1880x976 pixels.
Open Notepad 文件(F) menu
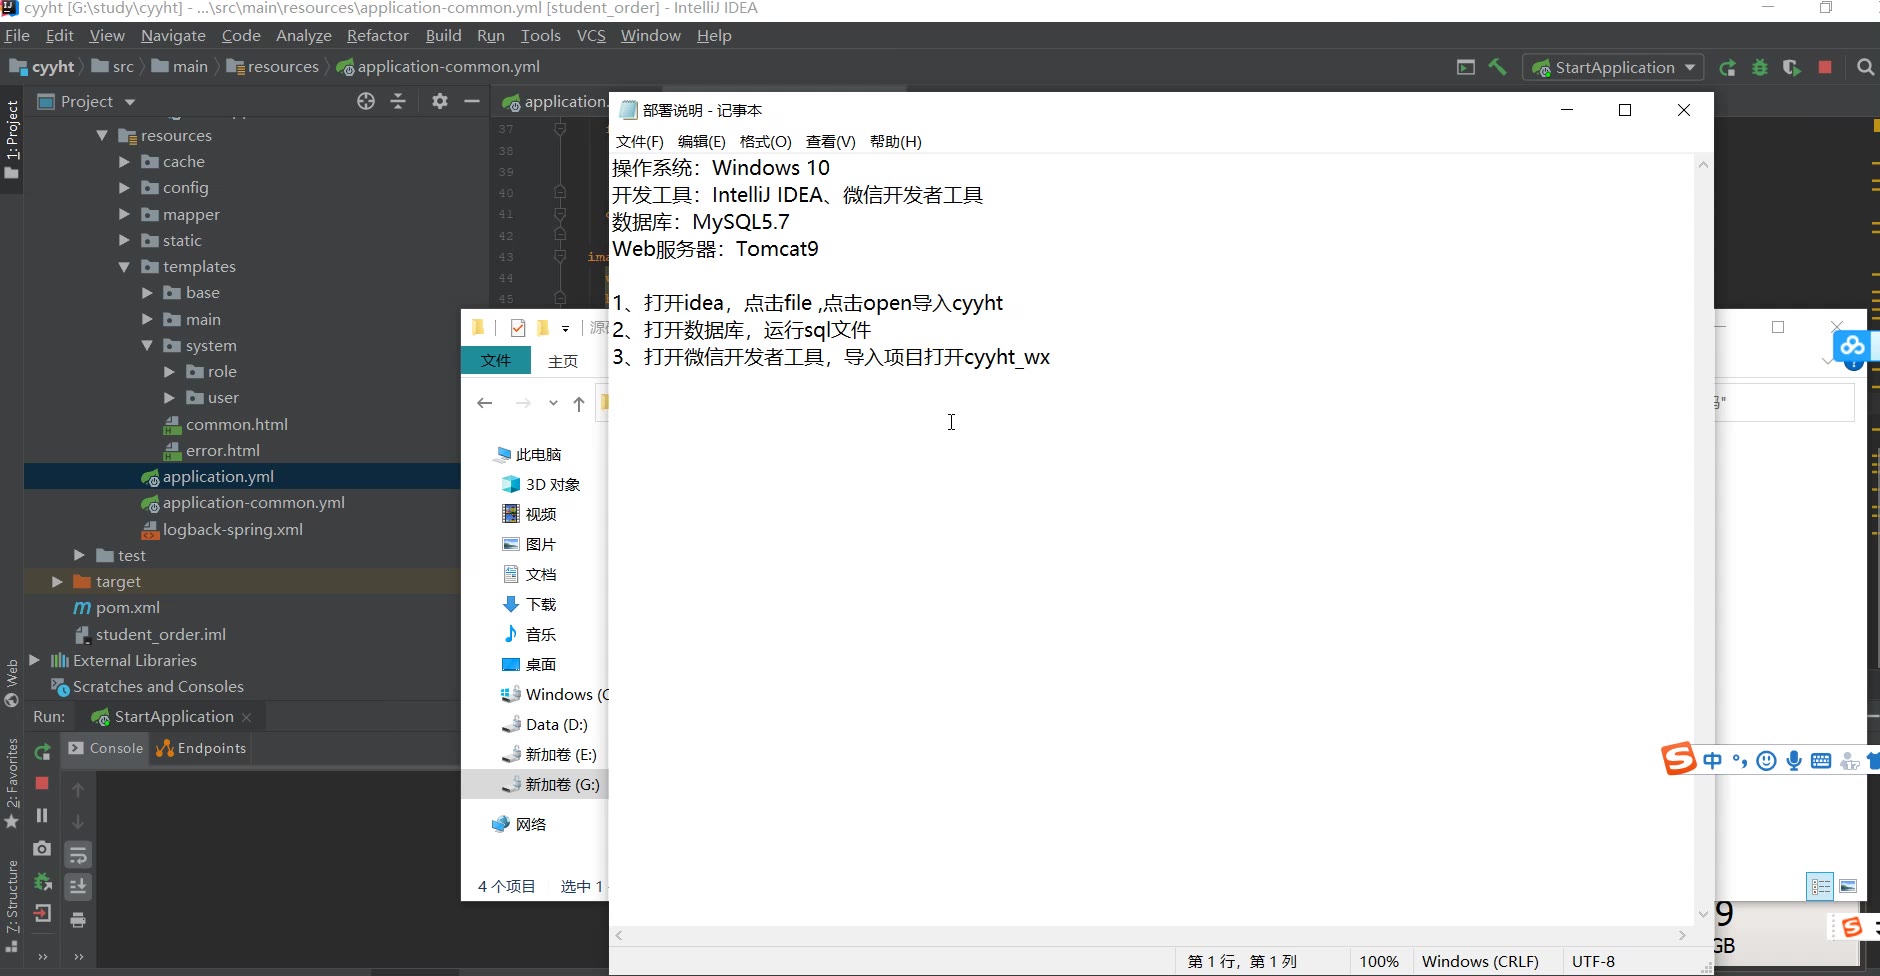639,142
